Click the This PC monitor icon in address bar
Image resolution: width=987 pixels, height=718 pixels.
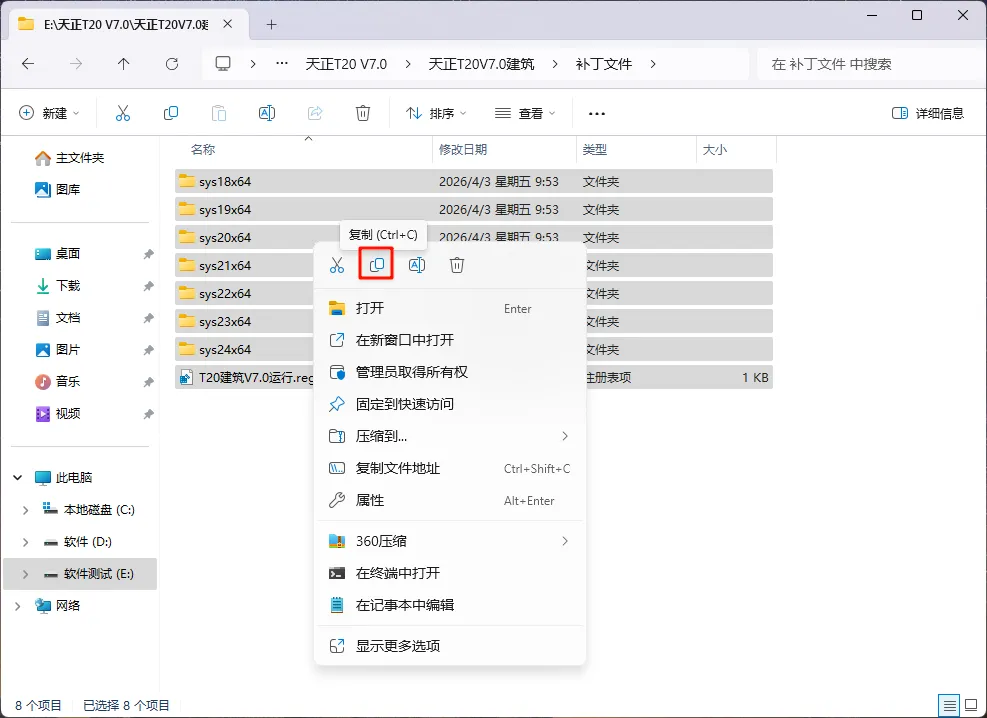(223, 64)
